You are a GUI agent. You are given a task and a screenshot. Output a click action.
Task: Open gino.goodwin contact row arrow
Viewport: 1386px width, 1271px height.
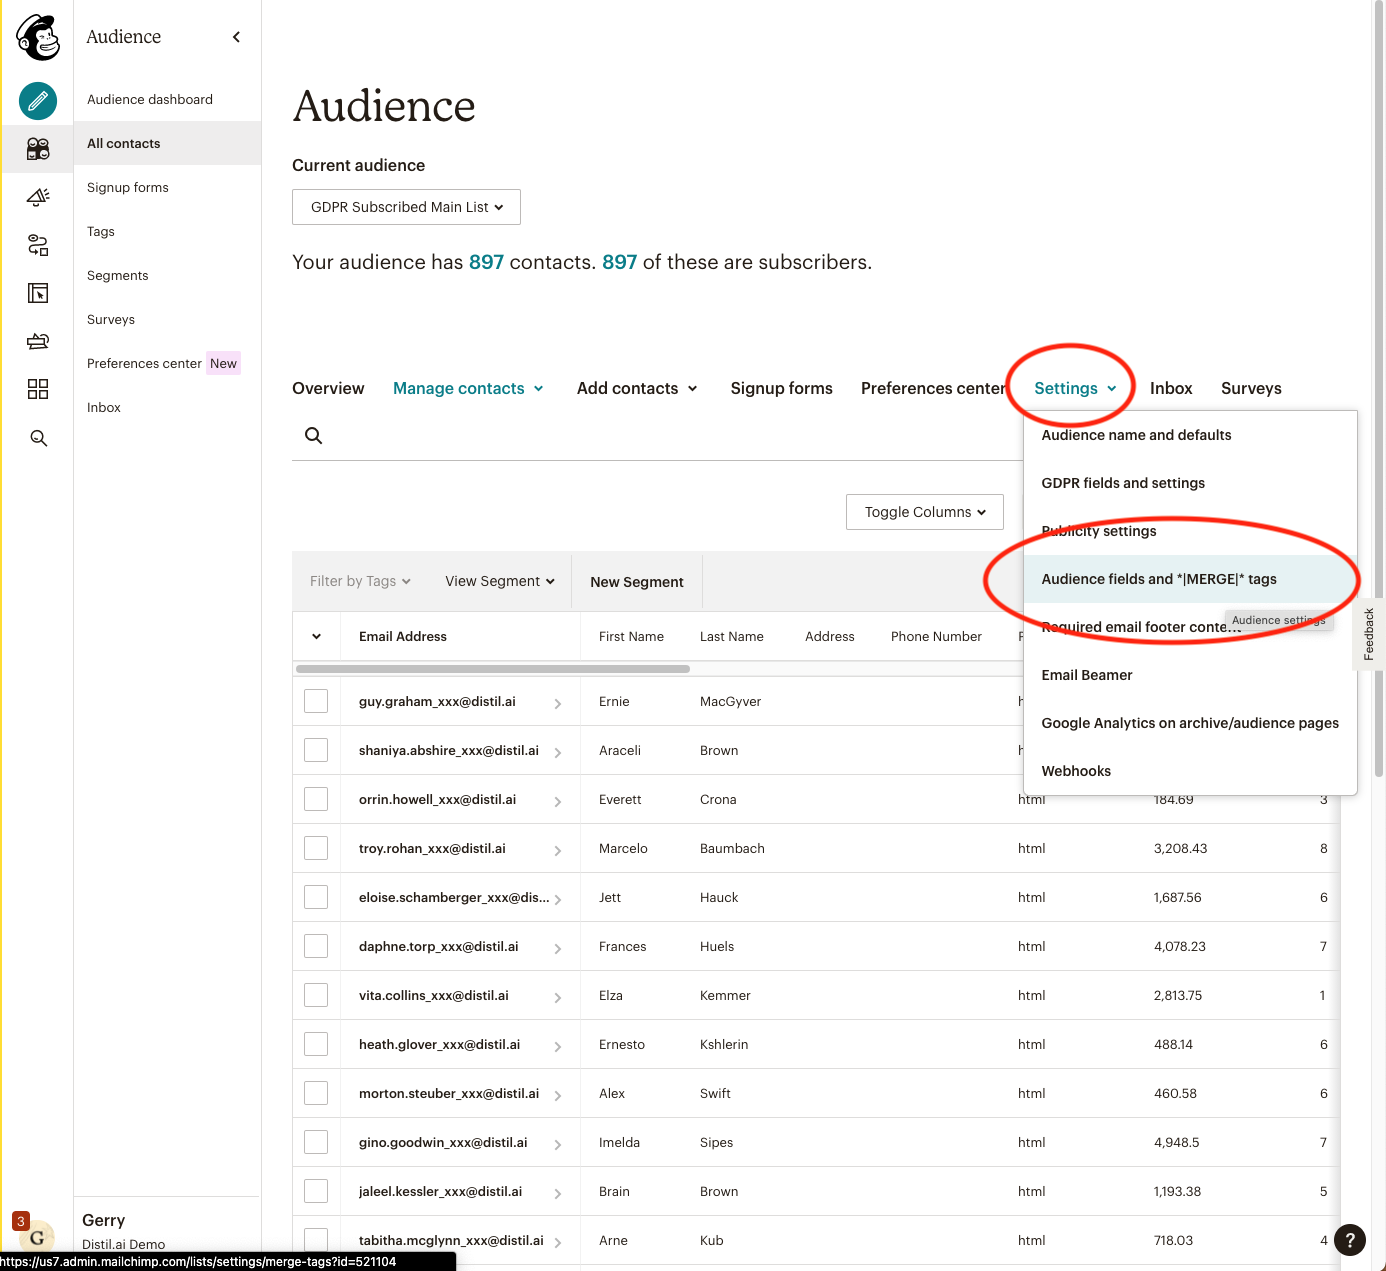click(x=557, y=1145)
